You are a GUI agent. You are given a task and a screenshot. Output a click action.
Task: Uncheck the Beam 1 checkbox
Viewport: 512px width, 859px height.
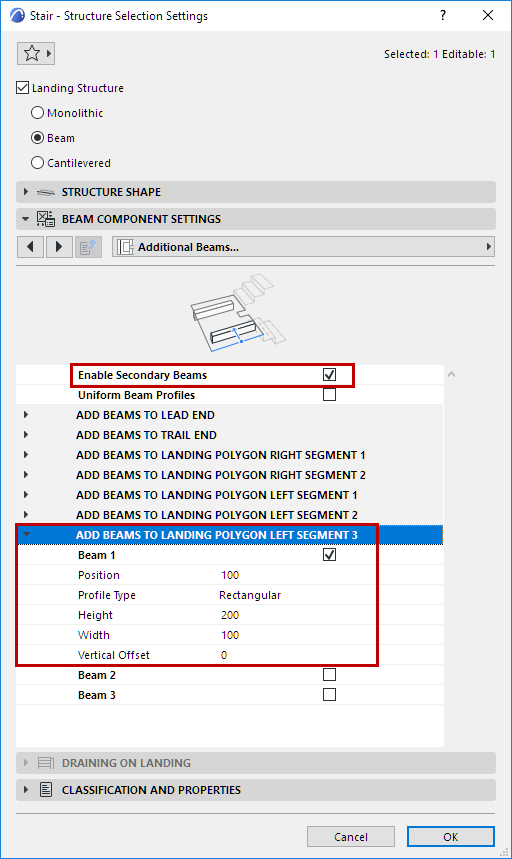[x=329, y=555]
